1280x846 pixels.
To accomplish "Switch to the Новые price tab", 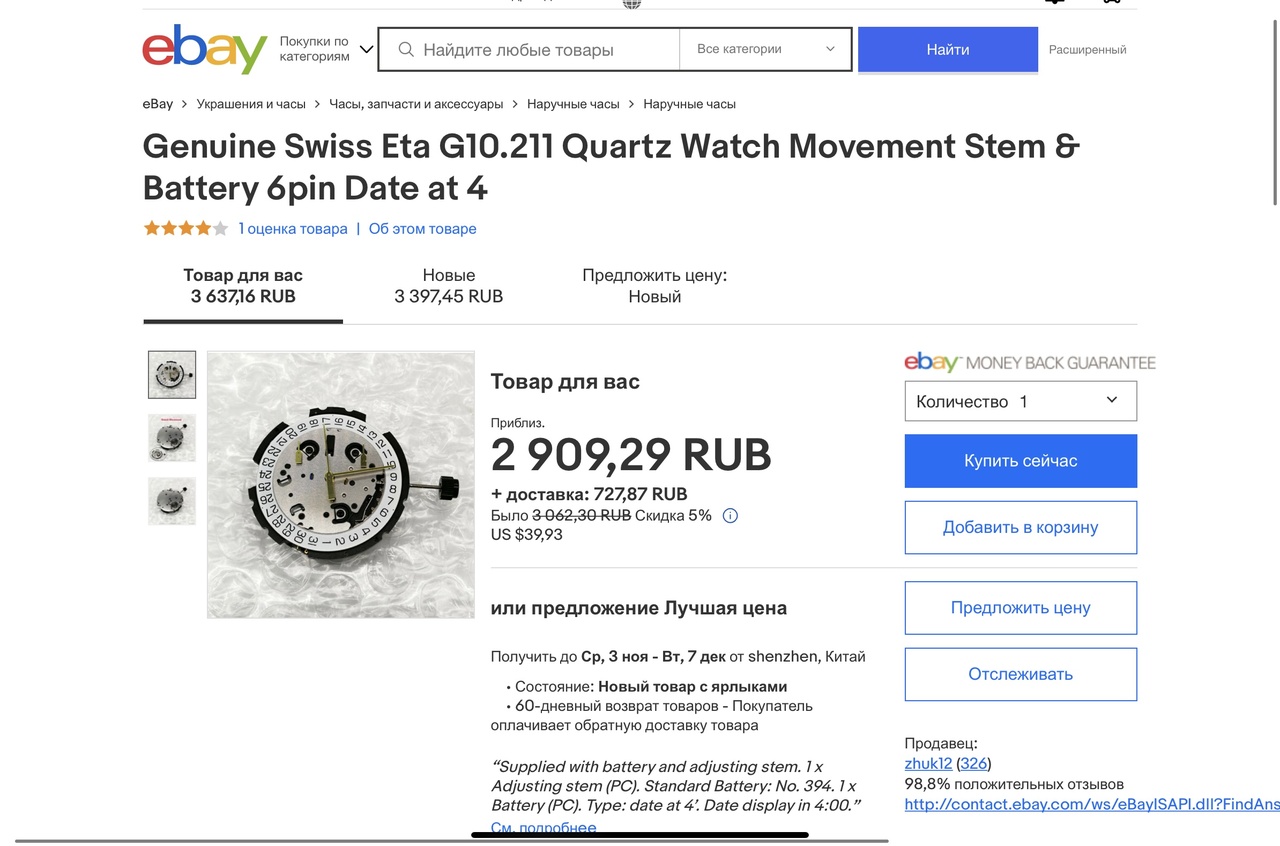I will click(449, 286).
